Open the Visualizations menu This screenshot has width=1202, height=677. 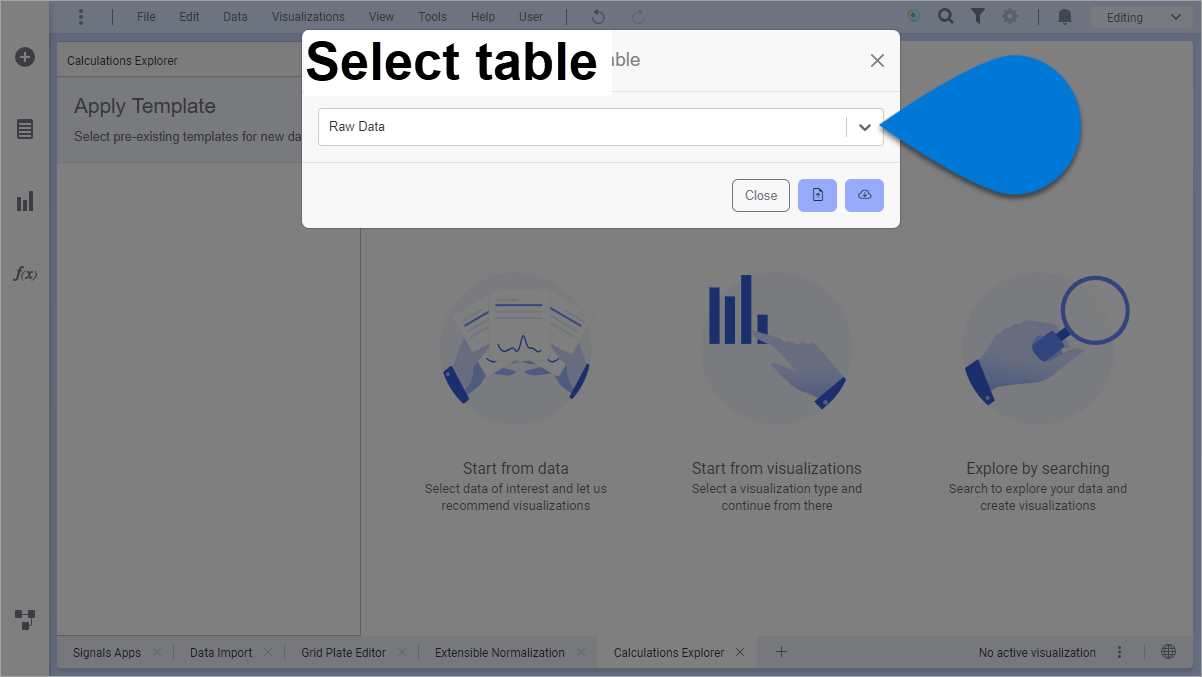pos(308,17)
